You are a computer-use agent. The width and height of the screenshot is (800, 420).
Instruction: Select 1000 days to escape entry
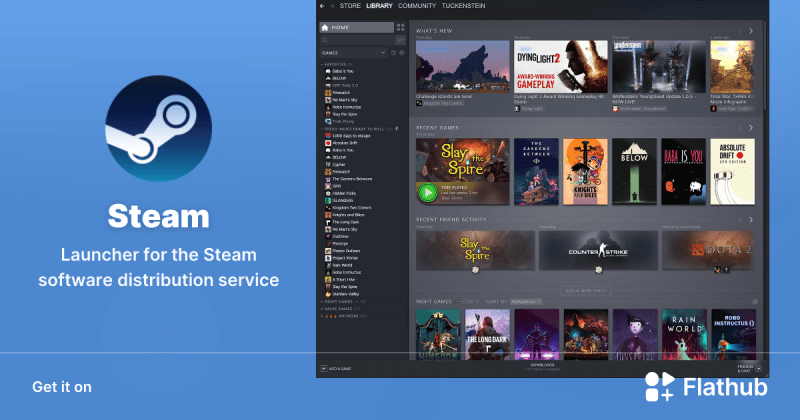(x=347, y=136)
